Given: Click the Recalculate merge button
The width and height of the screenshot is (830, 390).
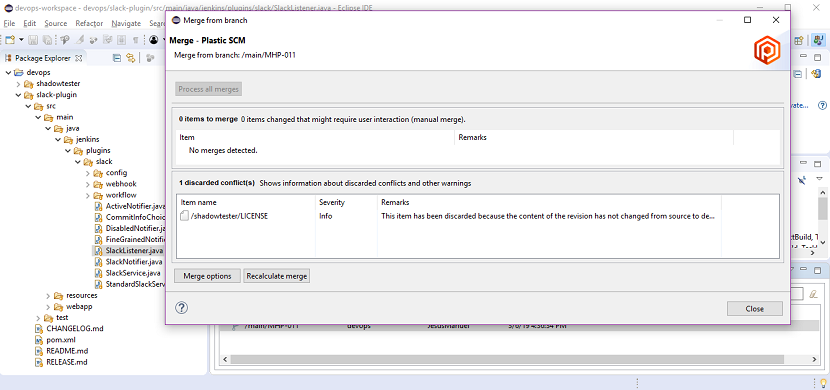Looking at the screenshot, I should pos(276,276).
